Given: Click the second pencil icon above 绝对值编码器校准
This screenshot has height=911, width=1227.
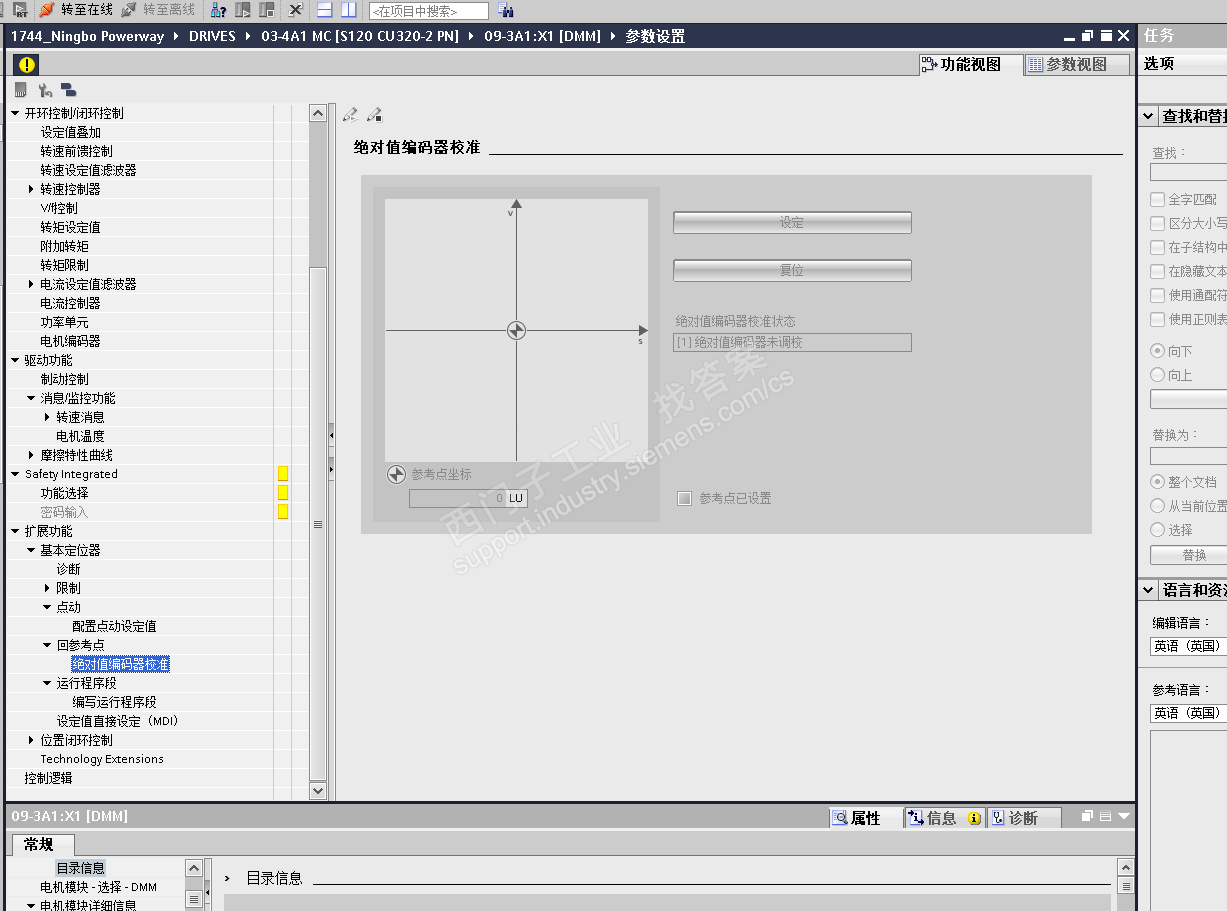Looking at the screenshot, I should tap(374, 115).
